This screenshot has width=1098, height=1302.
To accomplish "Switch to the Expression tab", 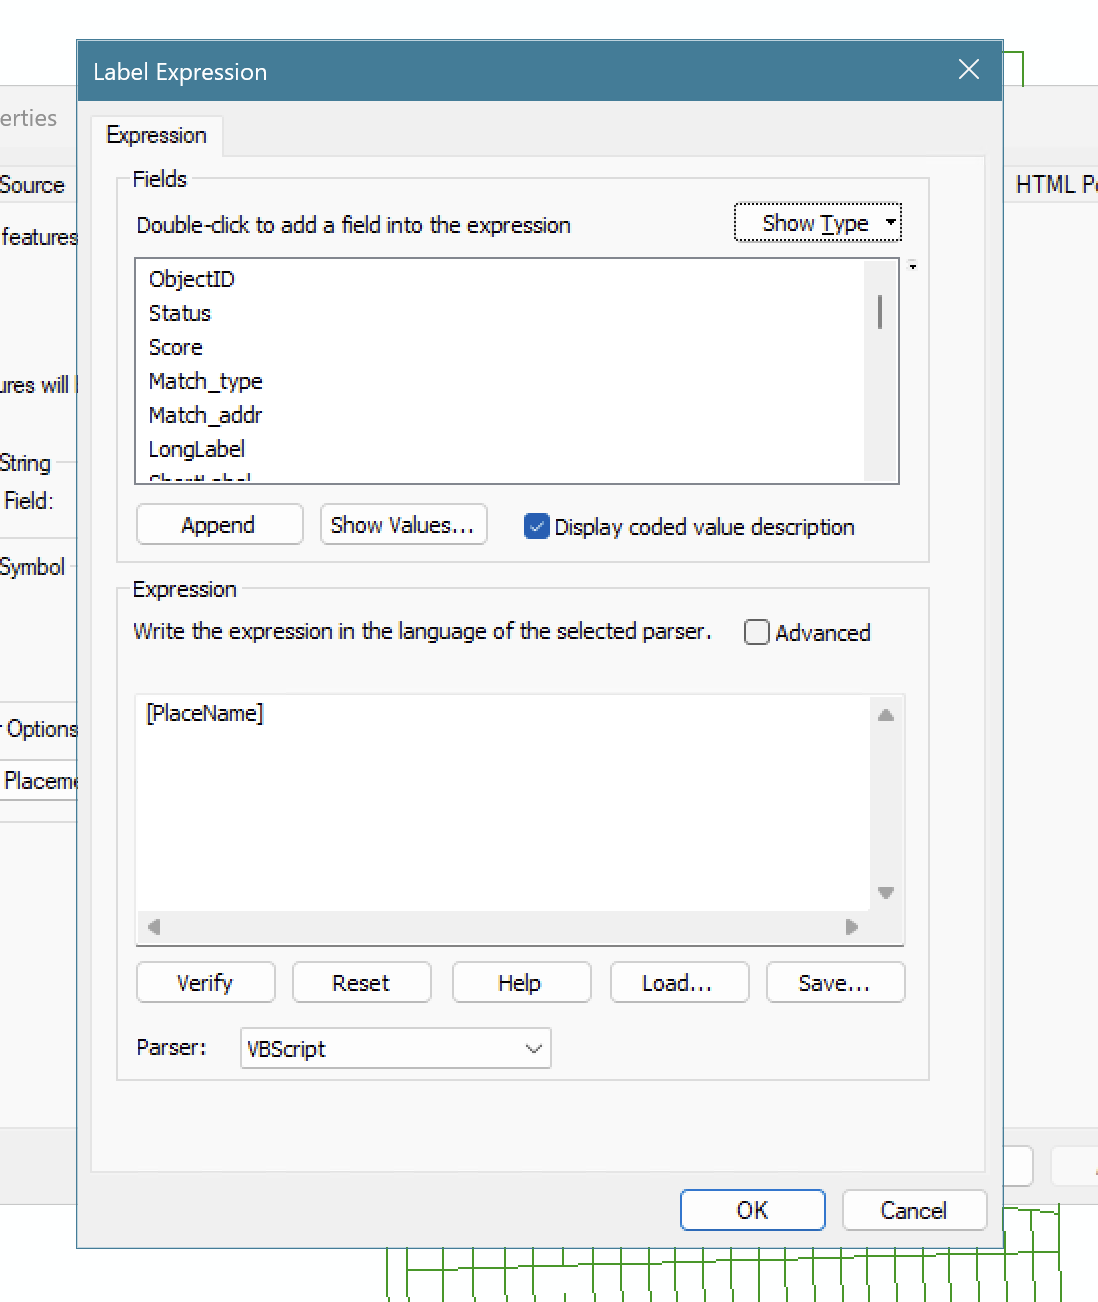I will coord(156,135).
